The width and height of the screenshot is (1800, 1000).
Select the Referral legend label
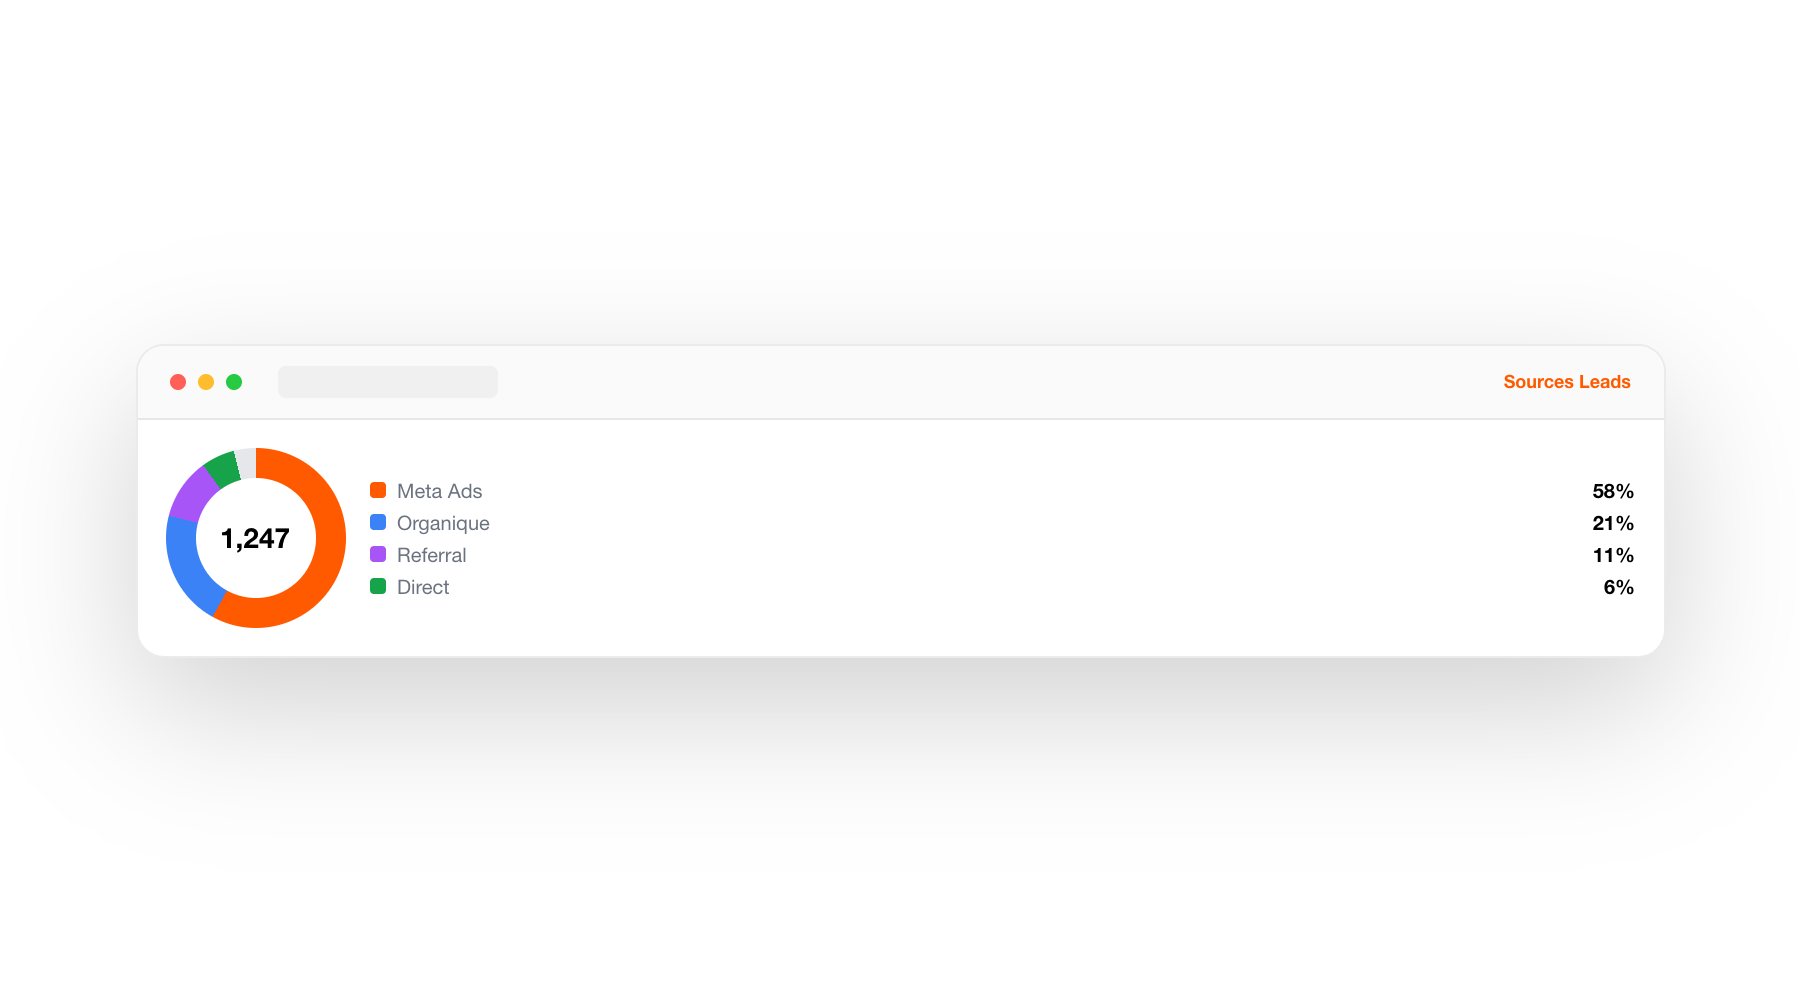point(431,555)
